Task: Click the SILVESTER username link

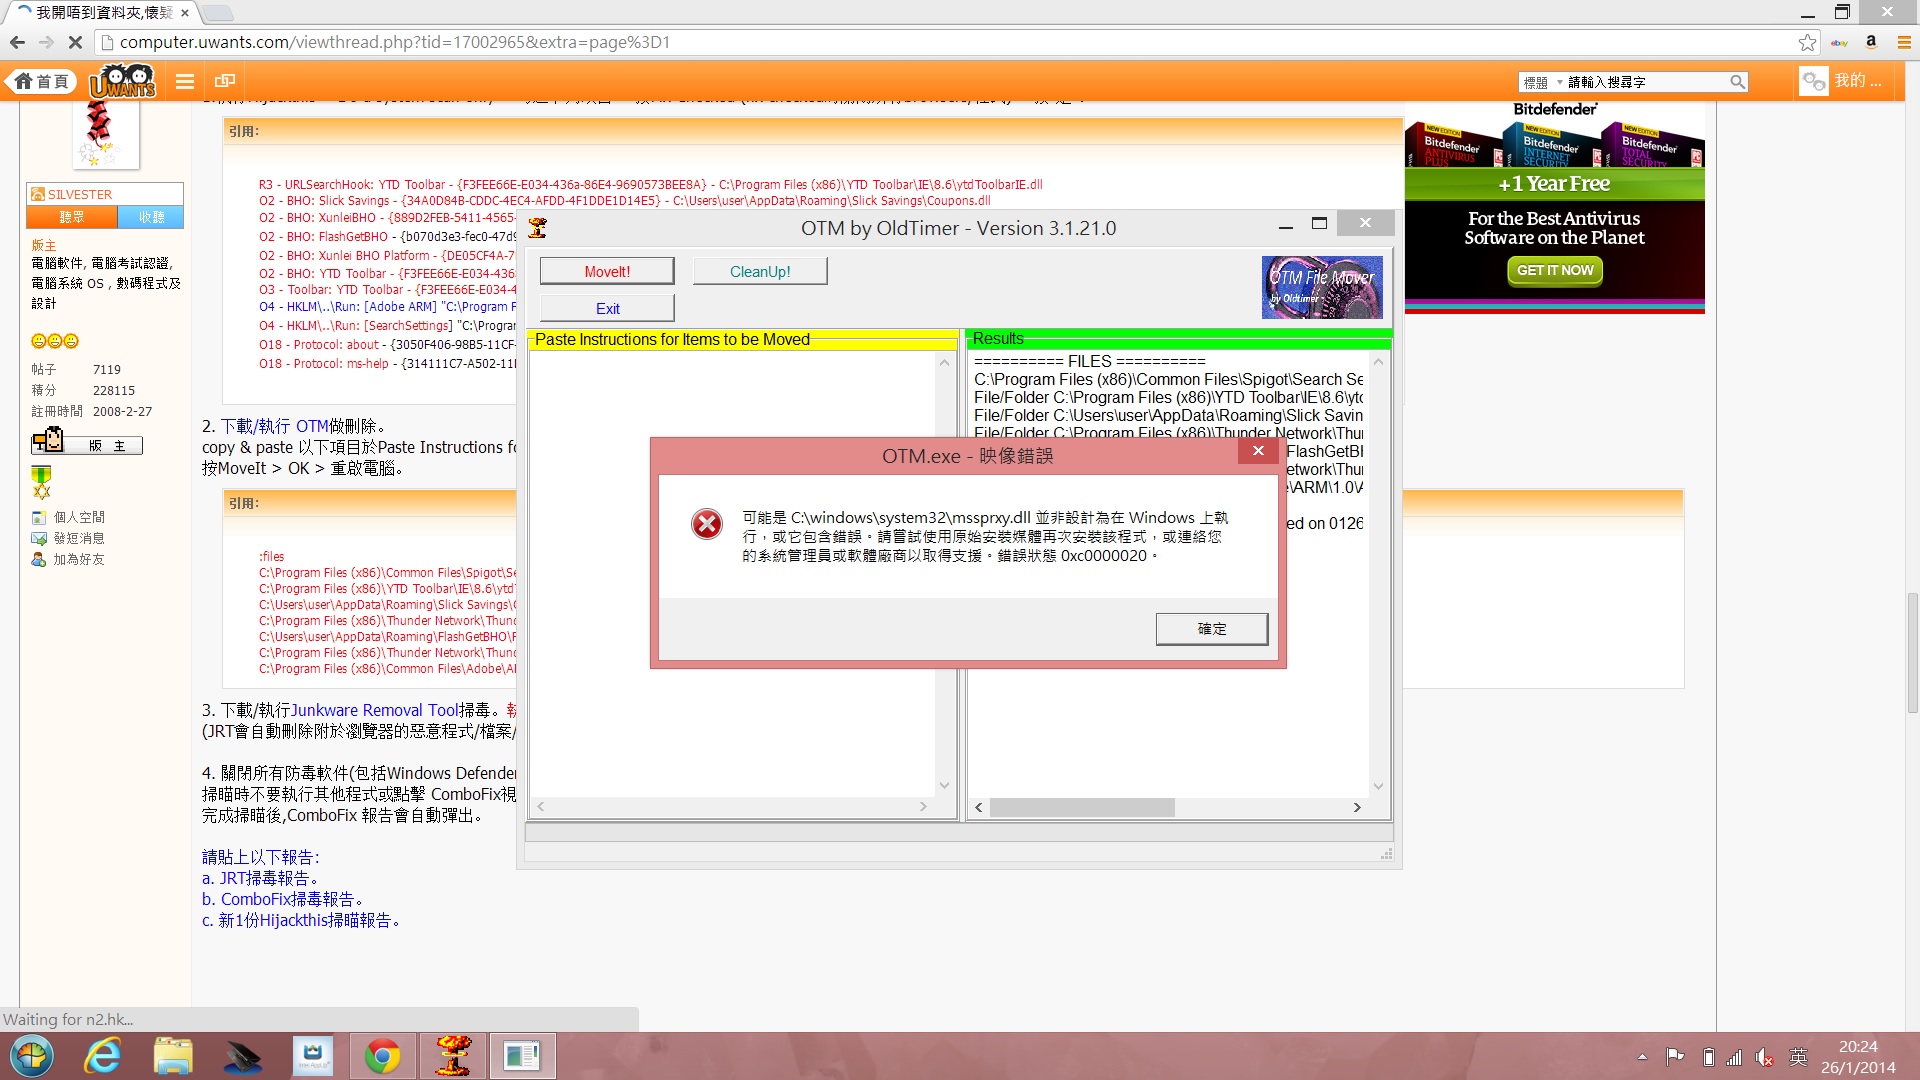Action: pyautogui.click(x=80, y=194)
